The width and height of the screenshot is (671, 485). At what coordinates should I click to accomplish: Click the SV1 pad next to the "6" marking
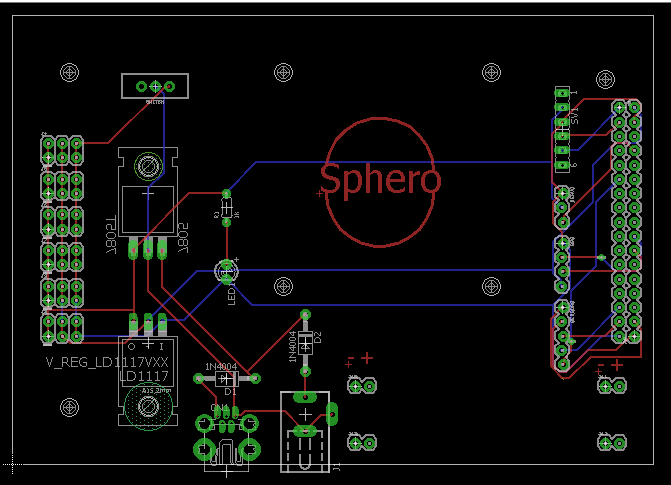562,165
